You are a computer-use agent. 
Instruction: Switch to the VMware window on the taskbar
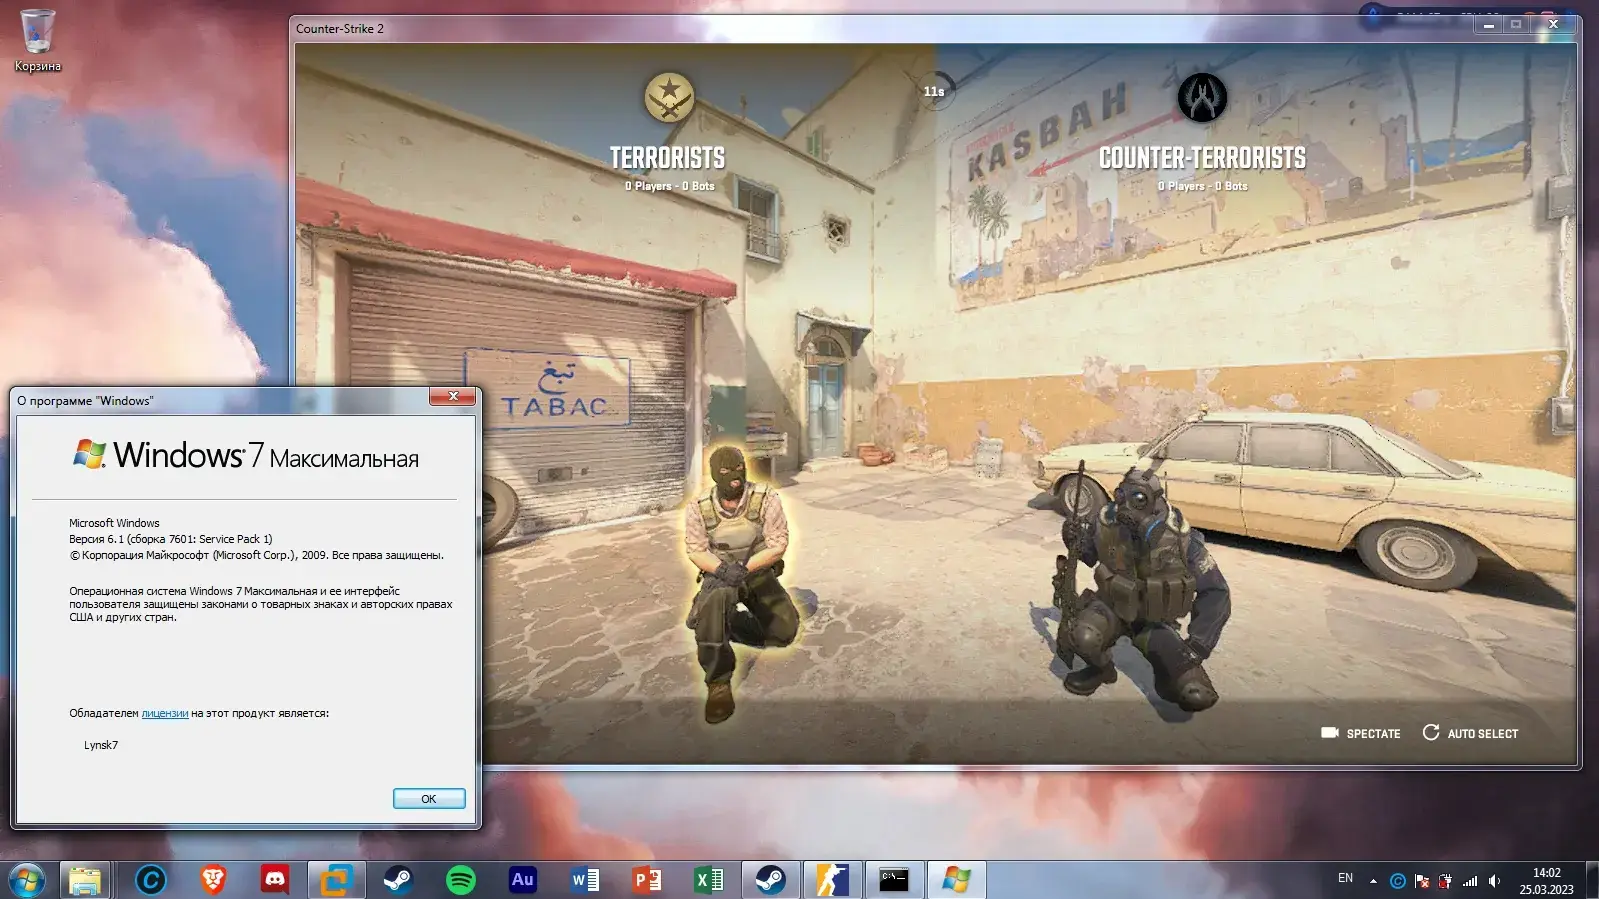[x=336, y=880]
